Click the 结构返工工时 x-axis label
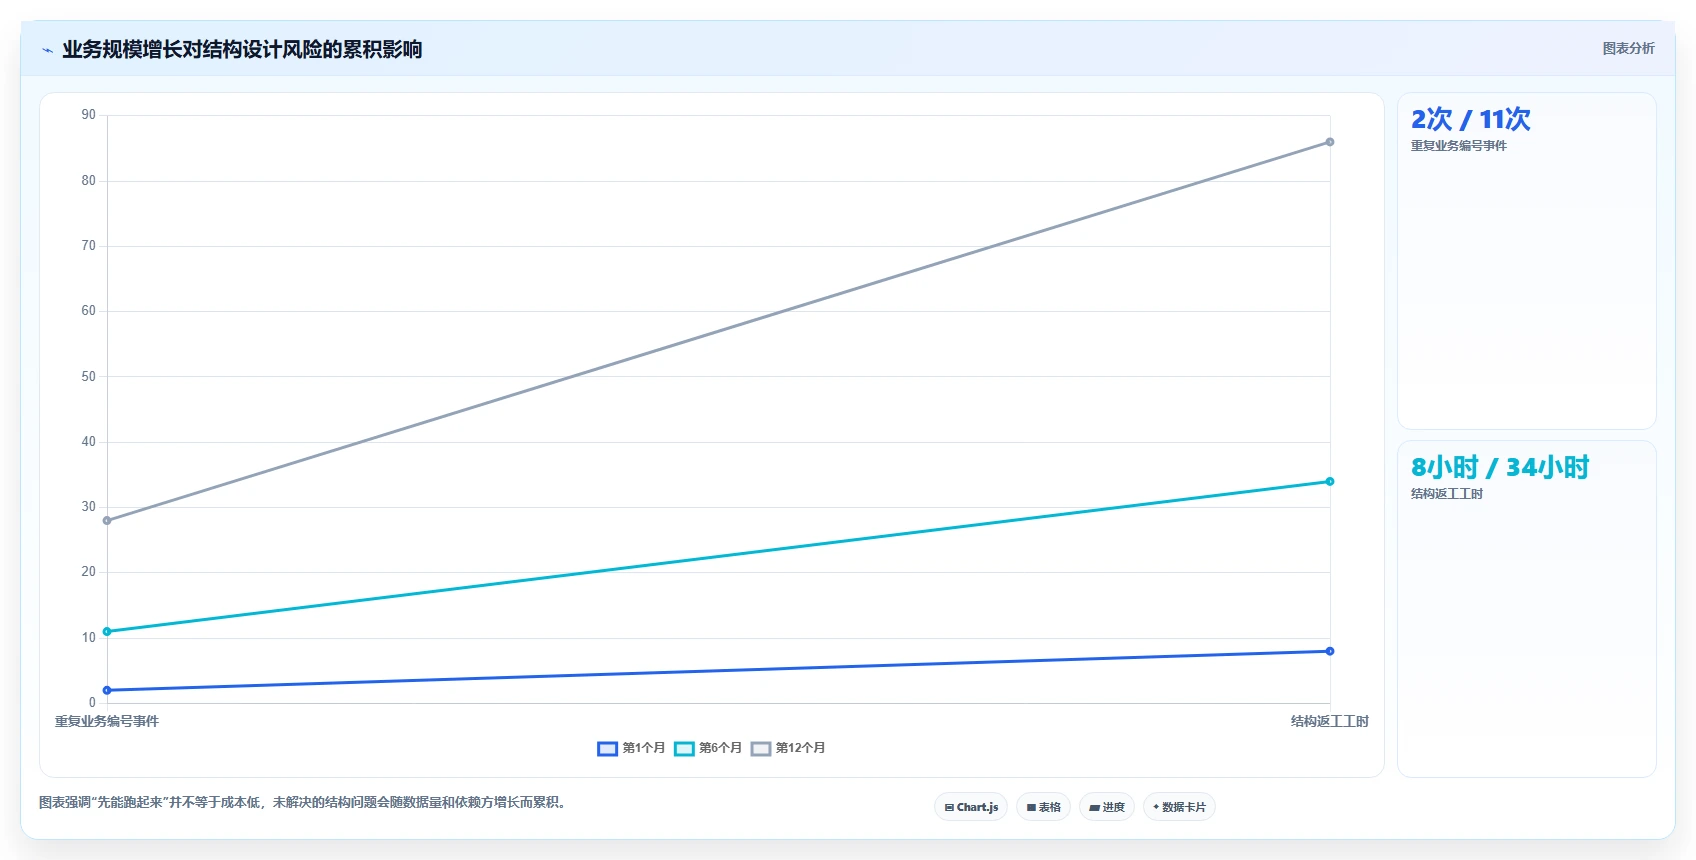Screen dimensions: 1696x860 1330,721
